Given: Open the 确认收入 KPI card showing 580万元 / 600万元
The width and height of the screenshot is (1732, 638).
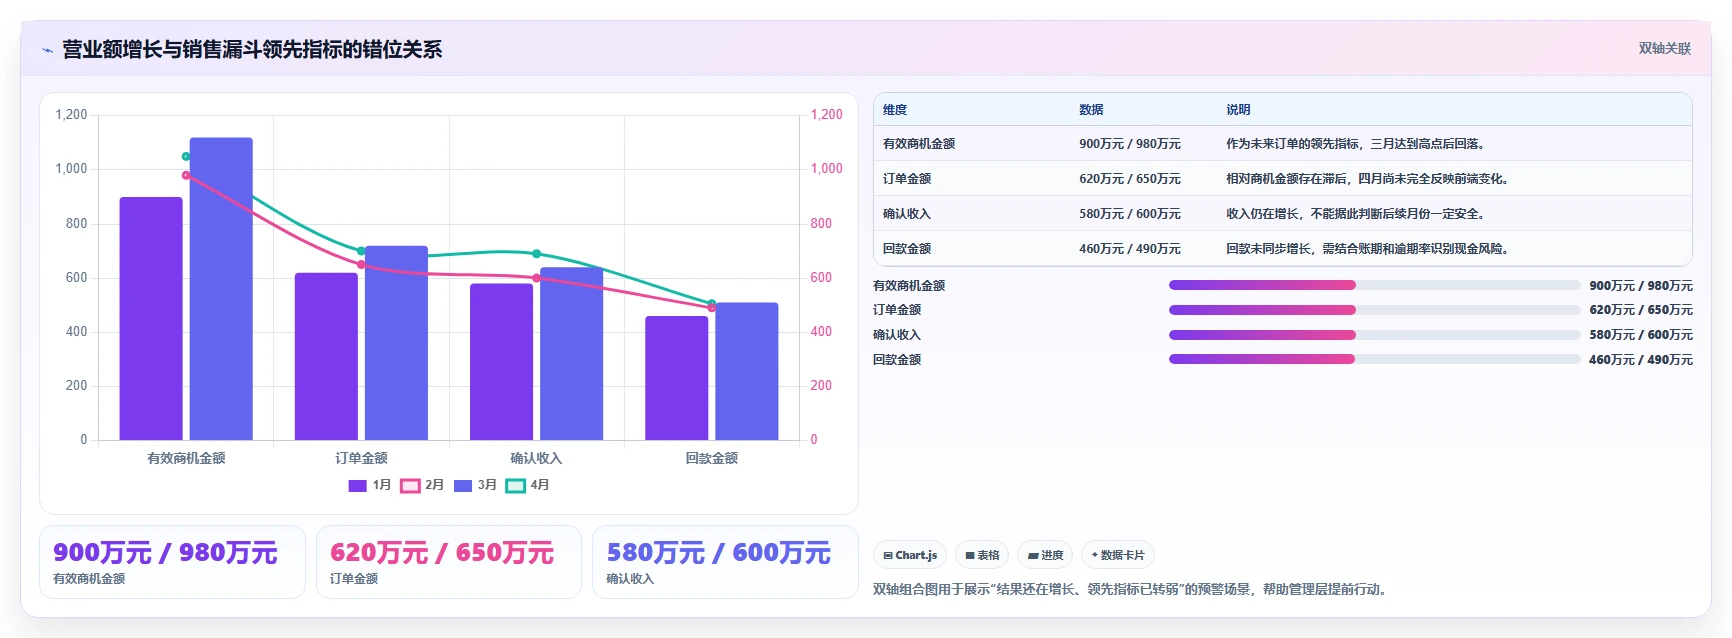Looking at the screenshot, I should click(725, 562).
